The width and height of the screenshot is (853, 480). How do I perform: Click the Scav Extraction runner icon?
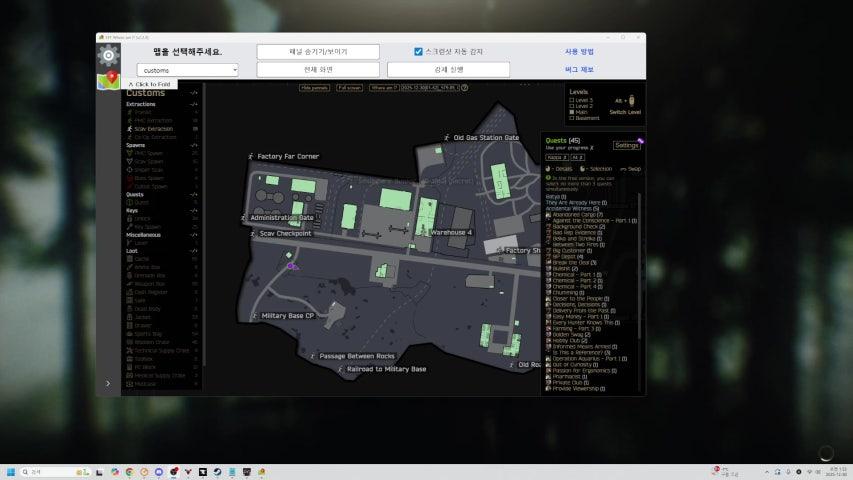pos(129,129)
